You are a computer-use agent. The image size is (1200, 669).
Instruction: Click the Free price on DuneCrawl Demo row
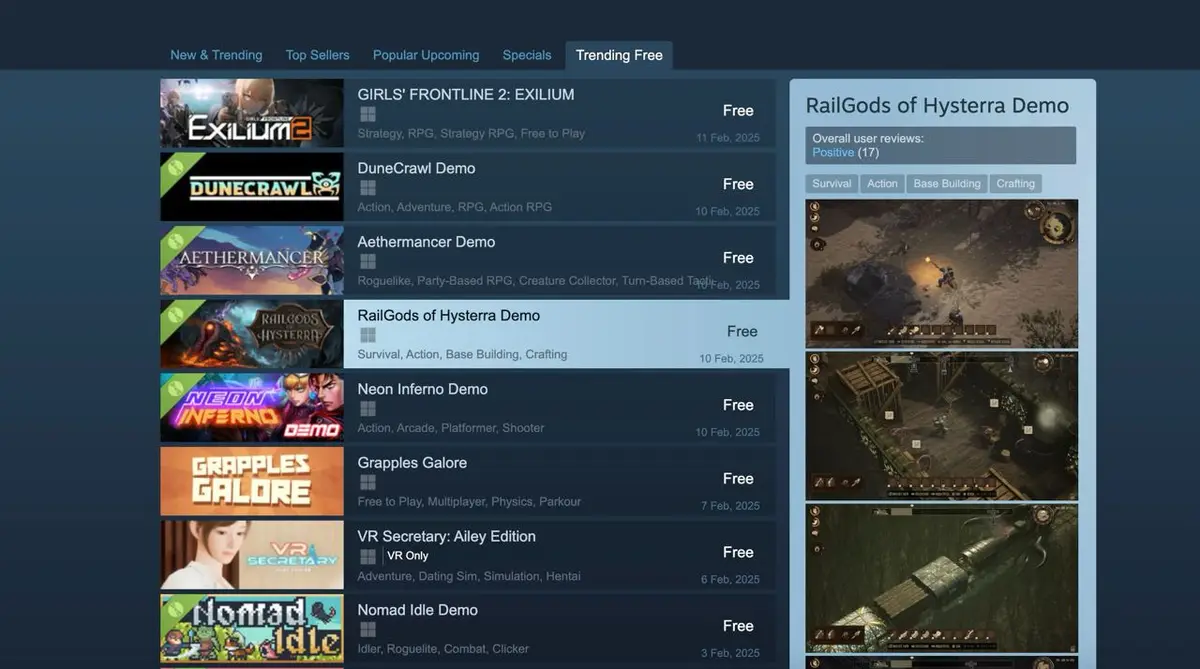click(738, 184)
